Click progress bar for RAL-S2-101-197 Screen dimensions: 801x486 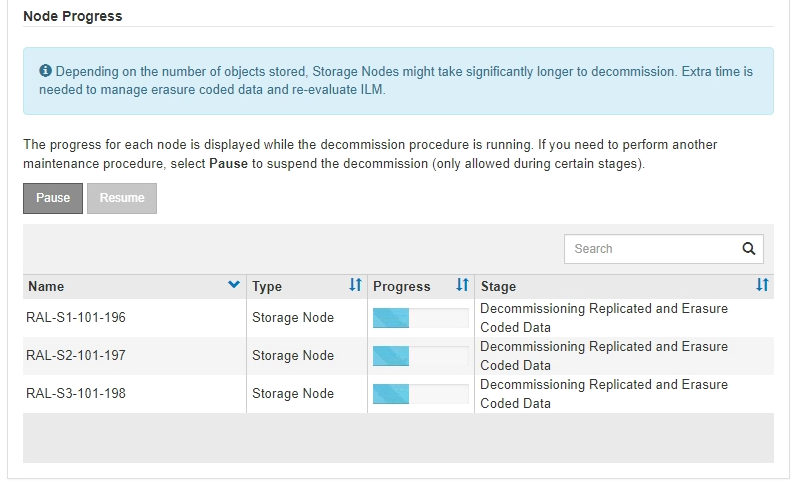[x=420, y=356]
